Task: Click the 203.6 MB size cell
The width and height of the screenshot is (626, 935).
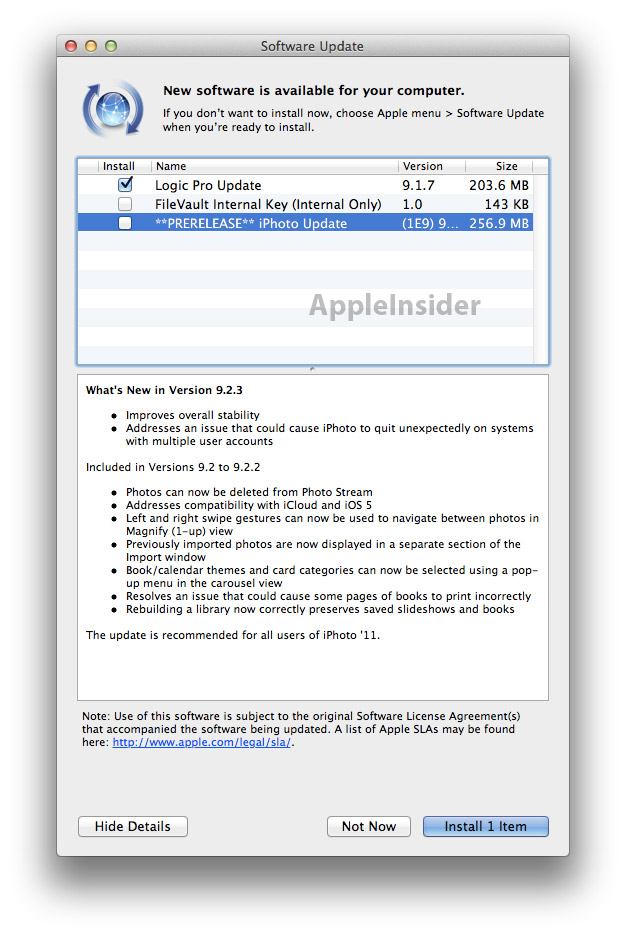Action: (499, 185)
